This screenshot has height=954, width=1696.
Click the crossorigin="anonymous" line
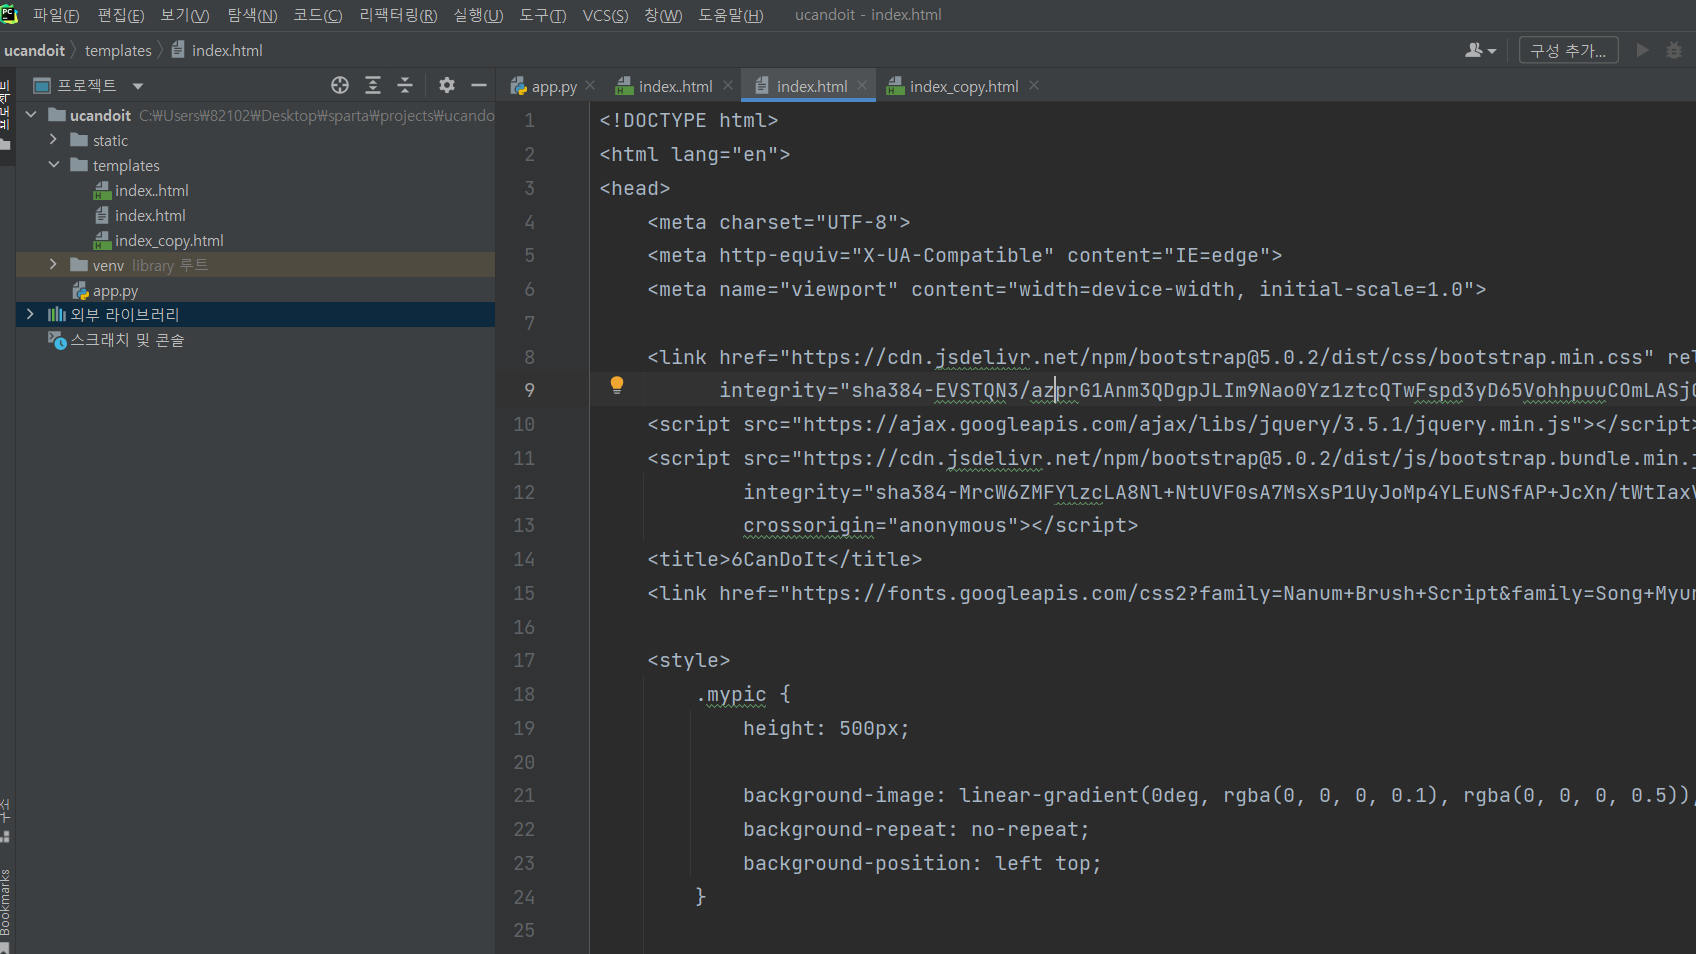[x=941, y=525]
